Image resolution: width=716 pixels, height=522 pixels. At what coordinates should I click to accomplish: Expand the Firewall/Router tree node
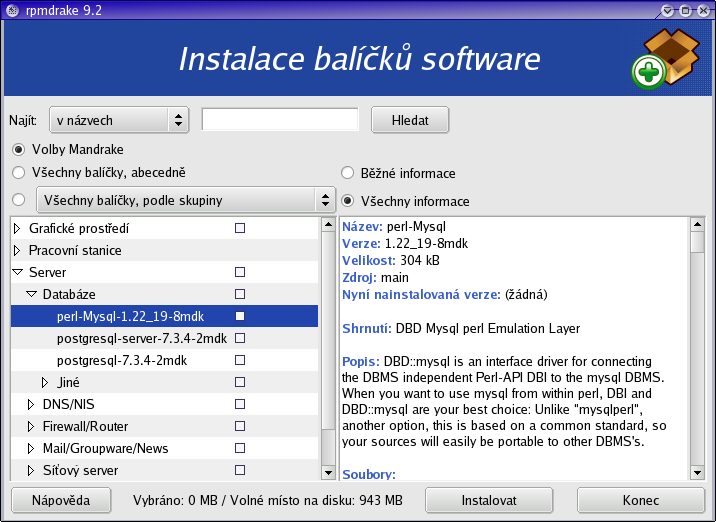tap(31, 426)
